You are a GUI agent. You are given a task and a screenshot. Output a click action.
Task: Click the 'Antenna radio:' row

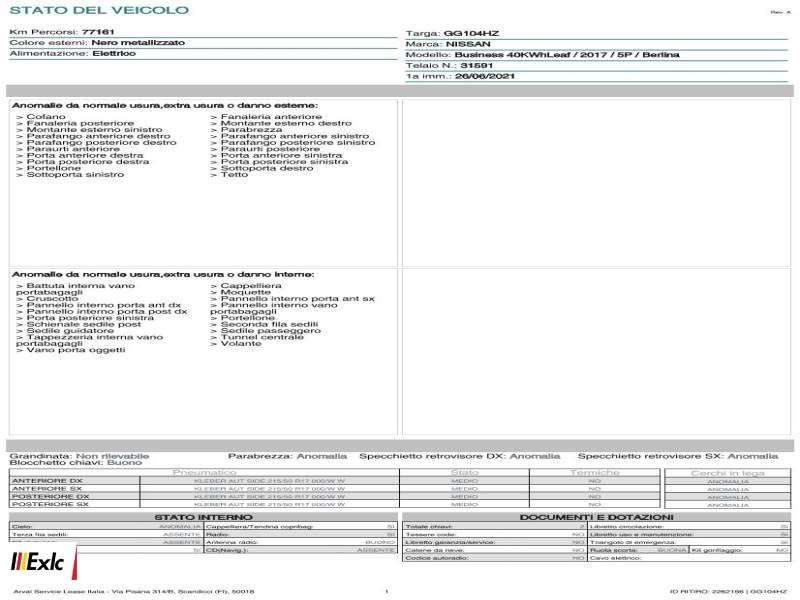[x=301, y=542]
